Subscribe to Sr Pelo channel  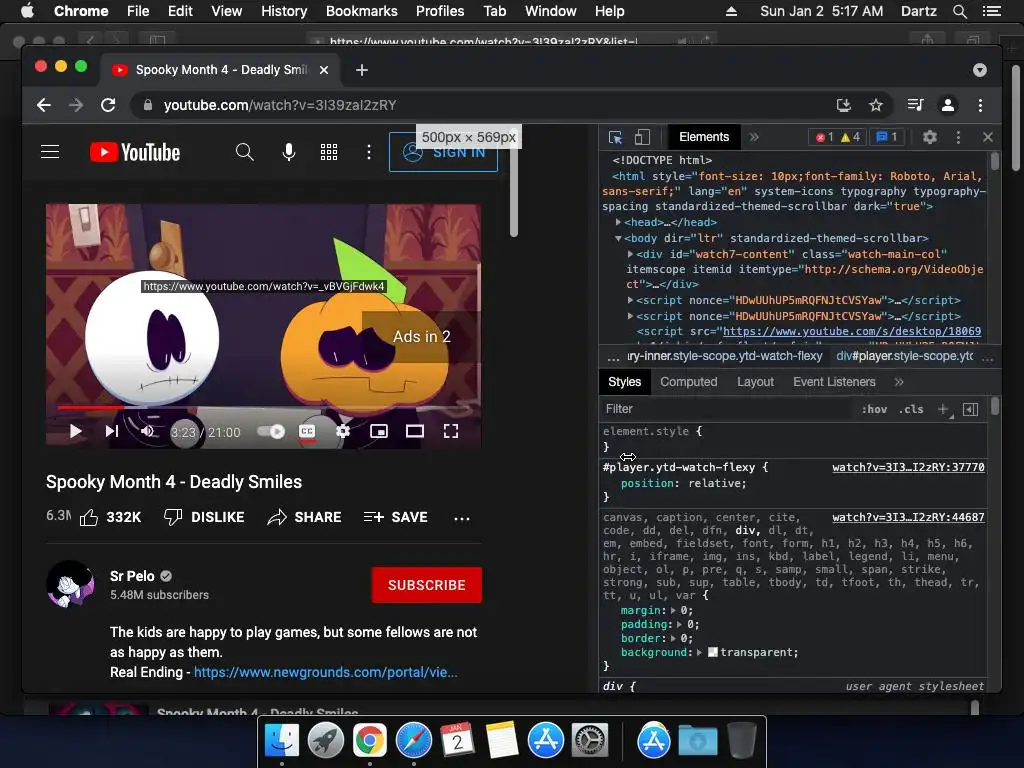pyautogui.click(x=426, y=585)
